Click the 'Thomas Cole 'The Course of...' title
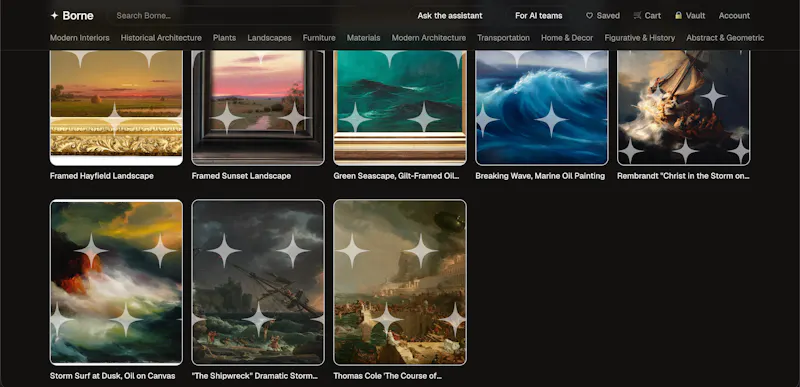 (388, 376)
